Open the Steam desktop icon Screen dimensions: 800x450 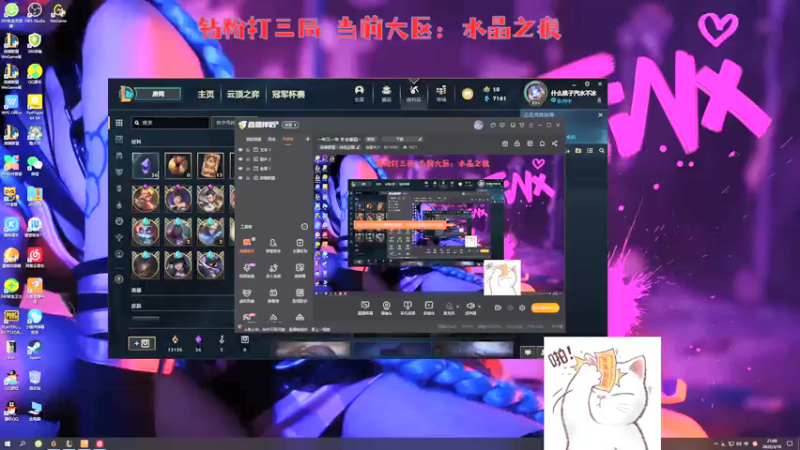(x=35, y=349)
